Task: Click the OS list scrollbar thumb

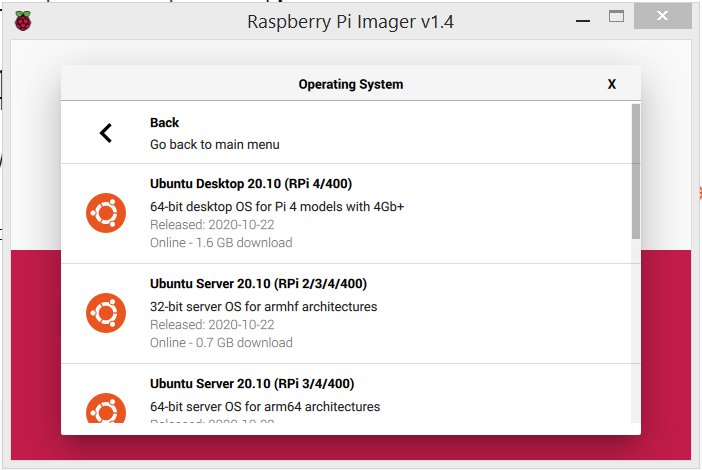Action: (636, 171)
